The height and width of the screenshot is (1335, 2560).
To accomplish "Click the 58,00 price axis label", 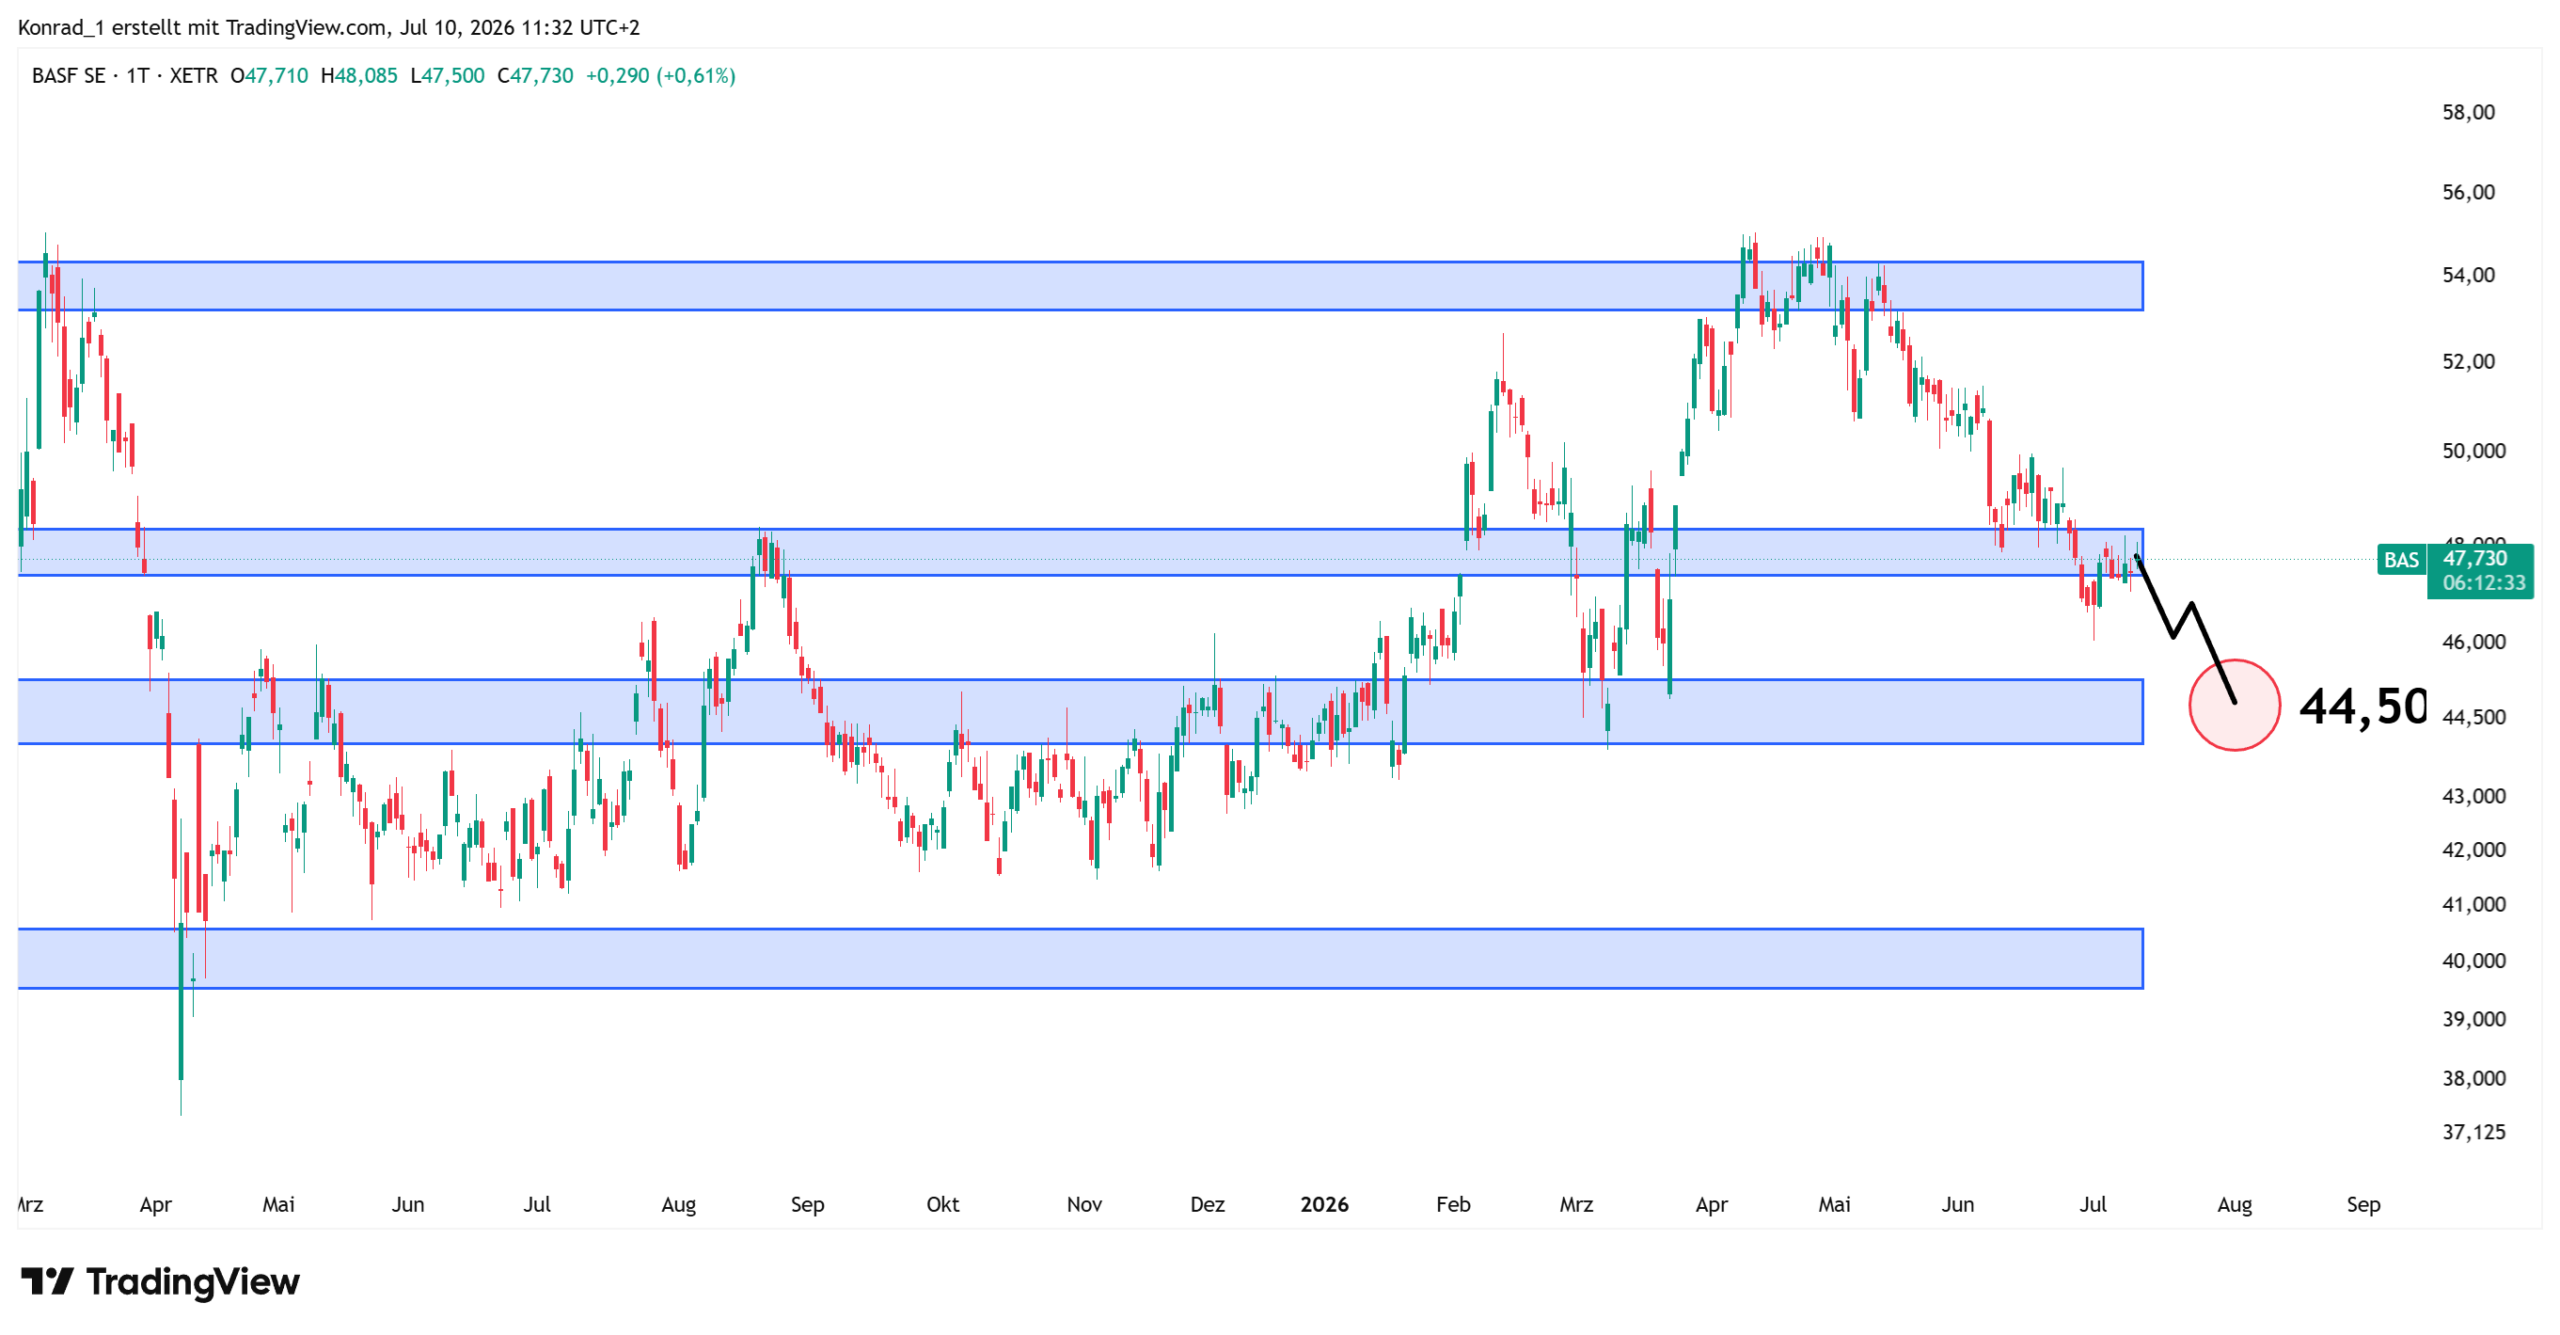I will click(x=2468, y=112).
